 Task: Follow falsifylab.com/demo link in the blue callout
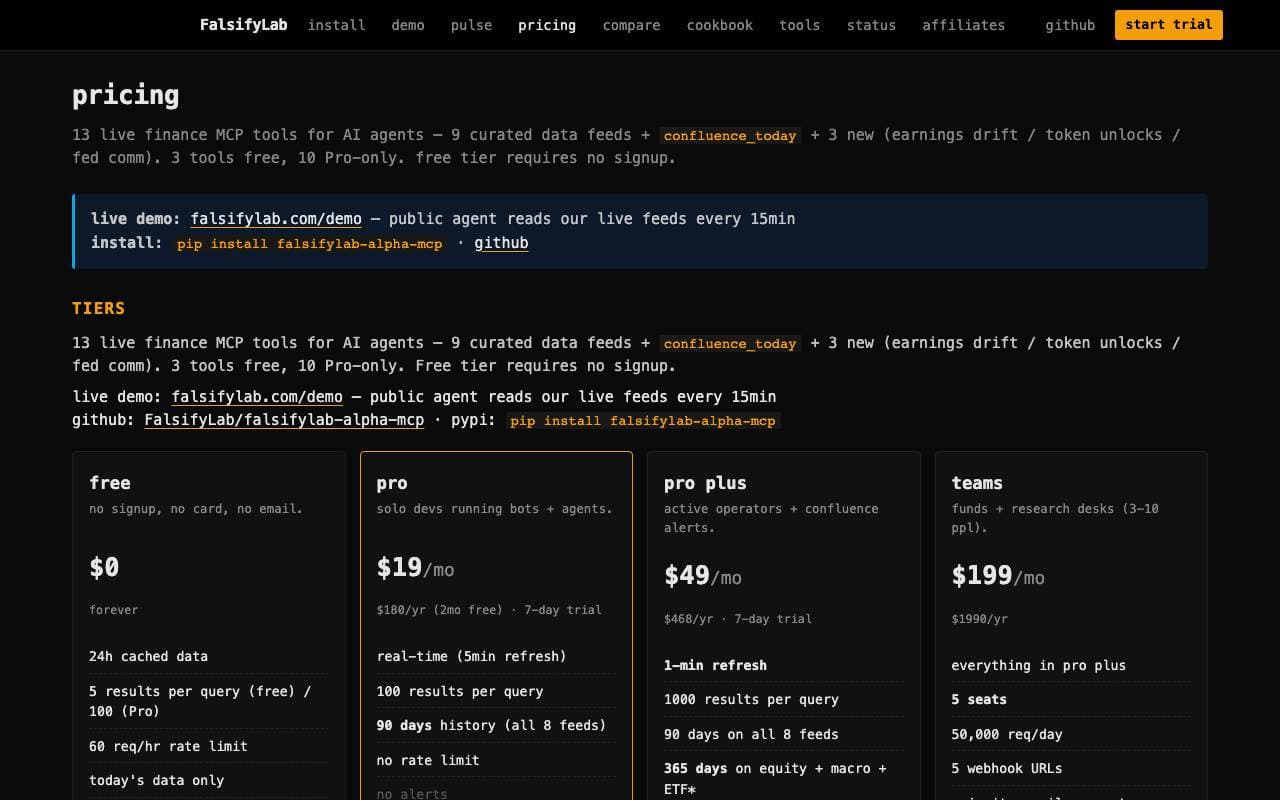pos(276,219)
